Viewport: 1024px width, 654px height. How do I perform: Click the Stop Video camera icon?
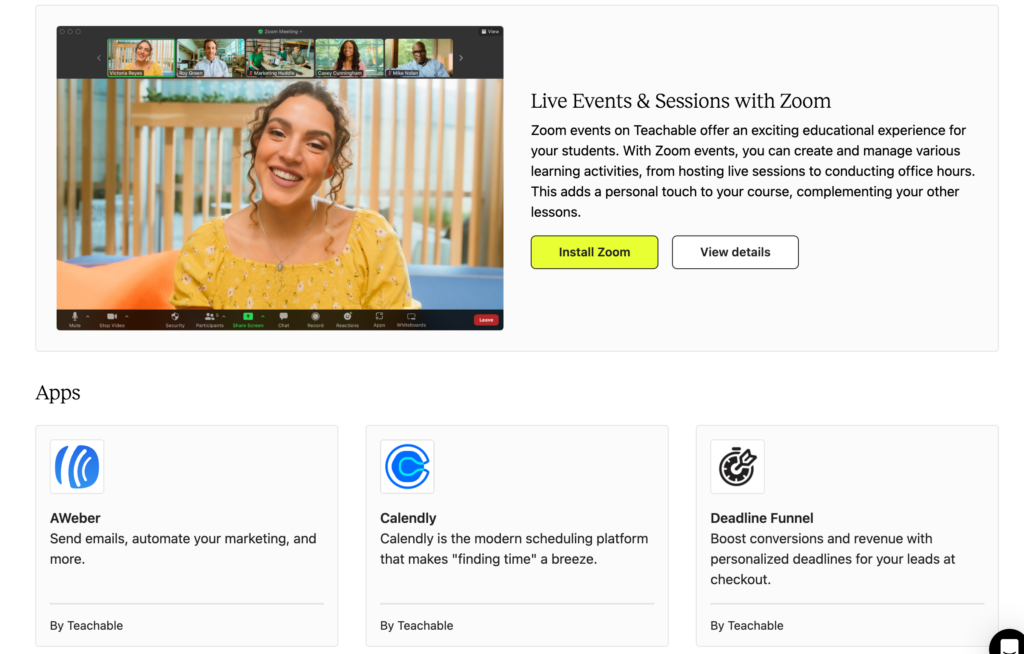pos(112,316)
